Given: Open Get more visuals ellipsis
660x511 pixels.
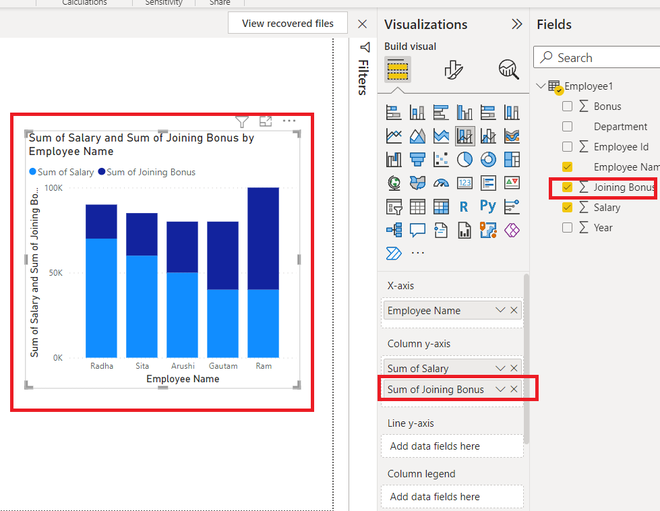Looking at the screenshot, I should tap(418, 253).
